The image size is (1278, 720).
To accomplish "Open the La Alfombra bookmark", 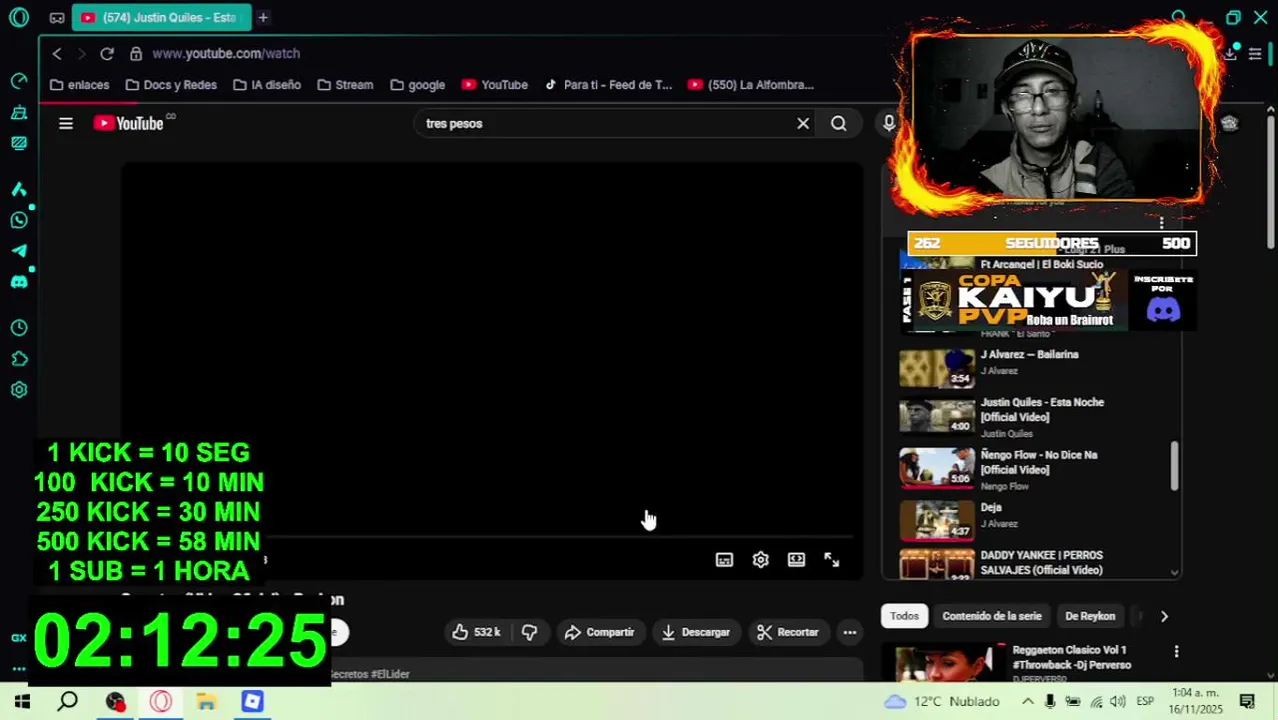I will point(751,85).
